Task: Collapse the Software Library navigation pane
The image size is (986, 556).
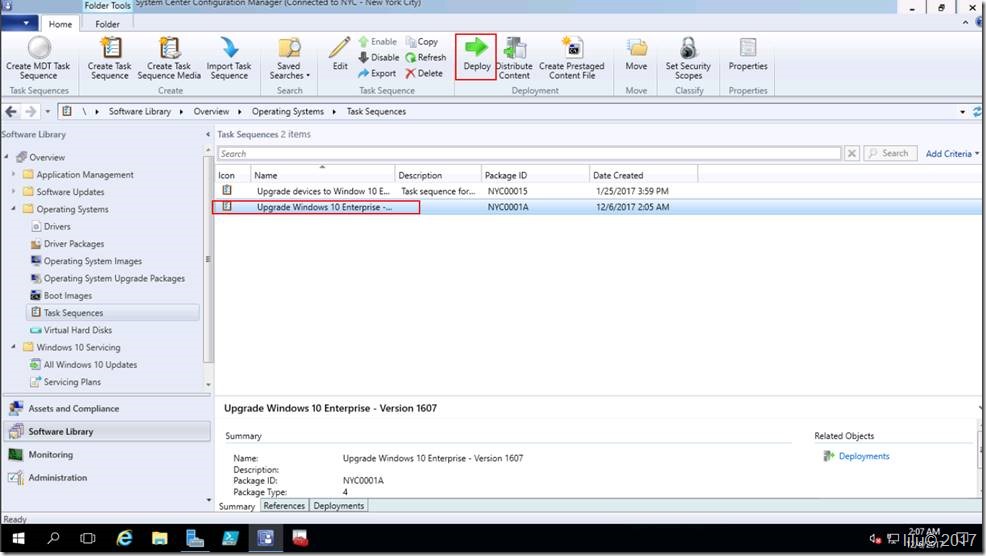Action: pyautogui.click(x=208, y=134)
